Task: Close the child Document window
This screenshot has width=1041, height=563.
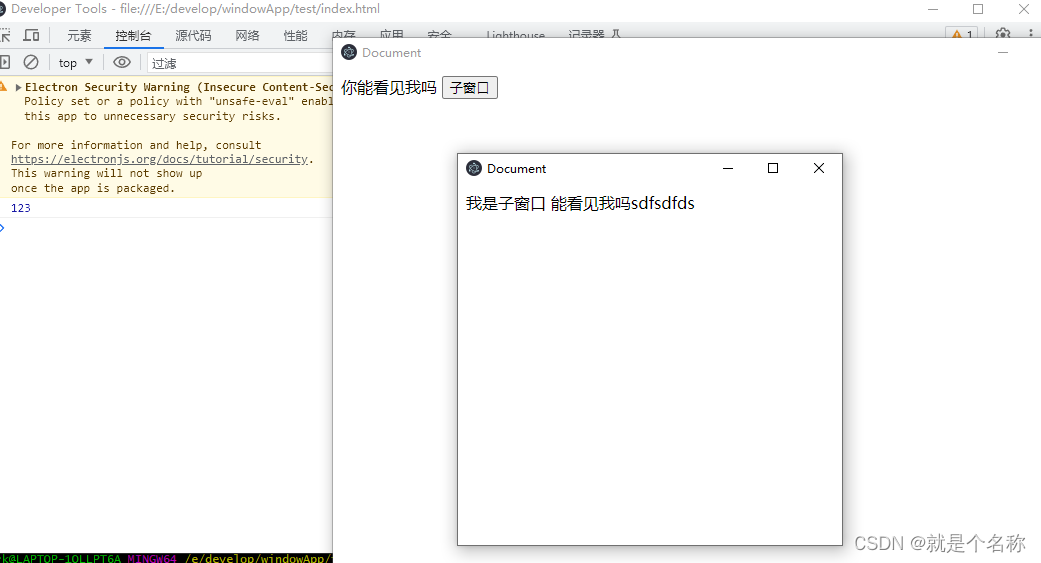Action: tap(819, 168)
